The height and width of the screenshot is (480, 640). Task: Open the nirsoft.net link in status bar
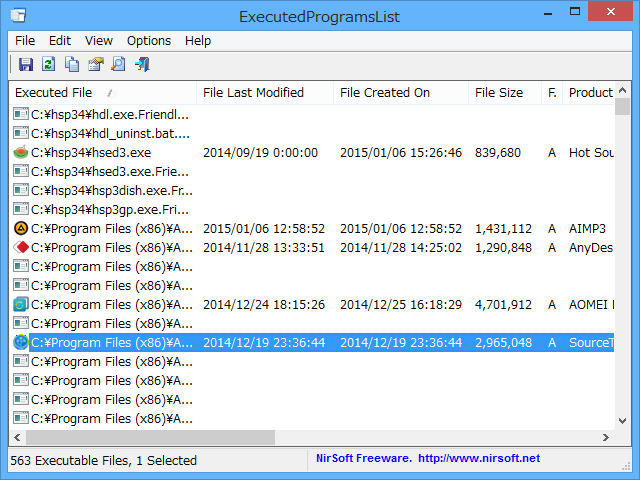(479, 458)
